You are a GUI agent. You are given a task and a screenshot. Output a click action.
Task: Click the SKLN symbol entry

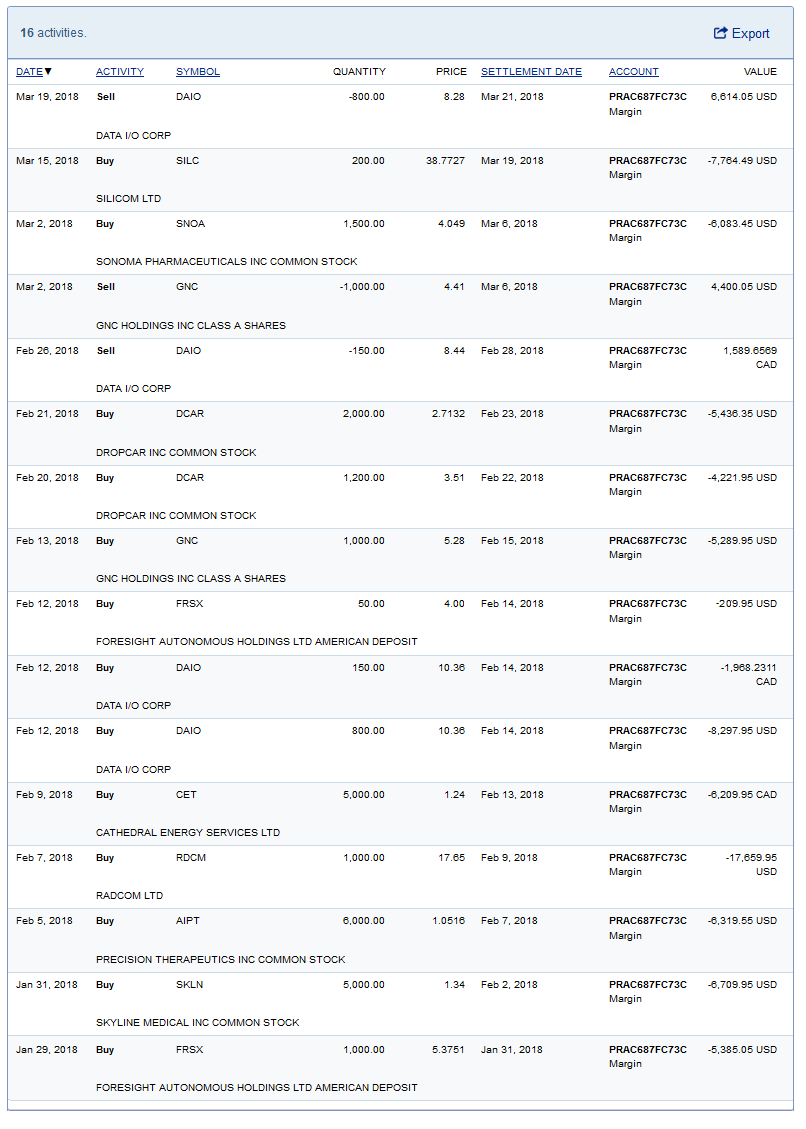(189, 985)
